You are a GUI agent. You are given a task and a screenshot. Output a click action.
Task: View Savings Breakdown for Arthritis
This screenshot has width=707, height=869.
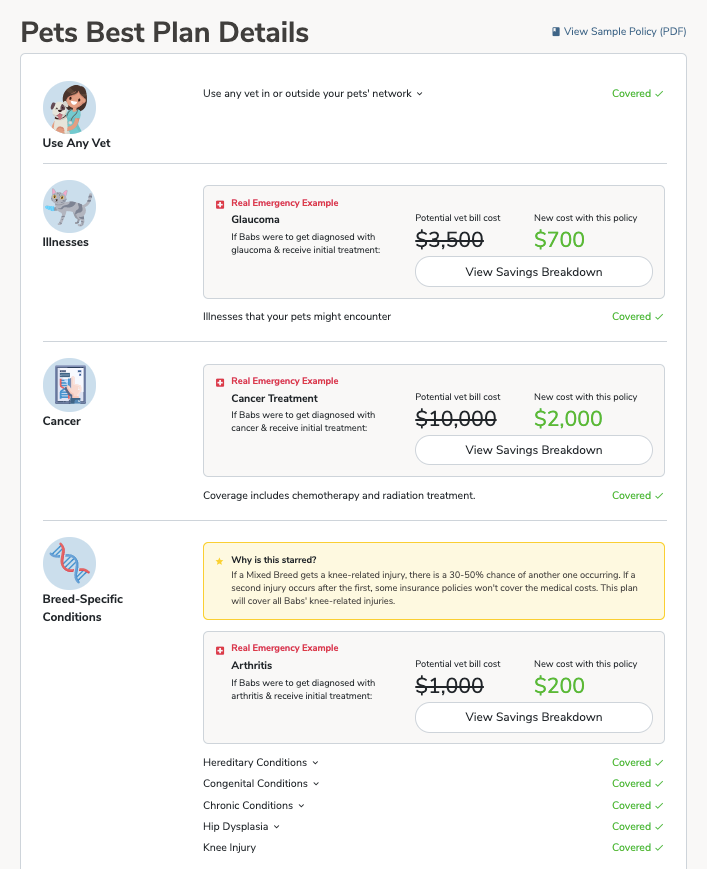pyautogui.click(x=533, y=717)
